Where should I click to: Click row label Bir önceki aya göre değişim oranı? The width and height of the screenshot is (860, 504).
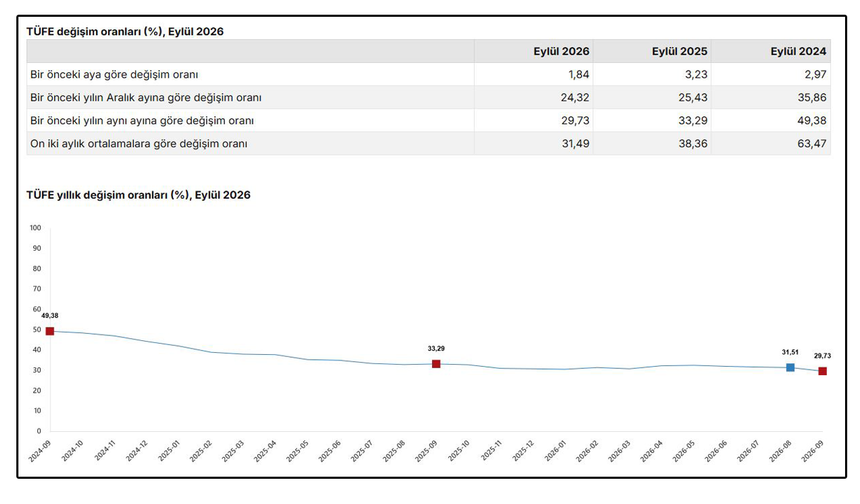click(x=114, y=75)
